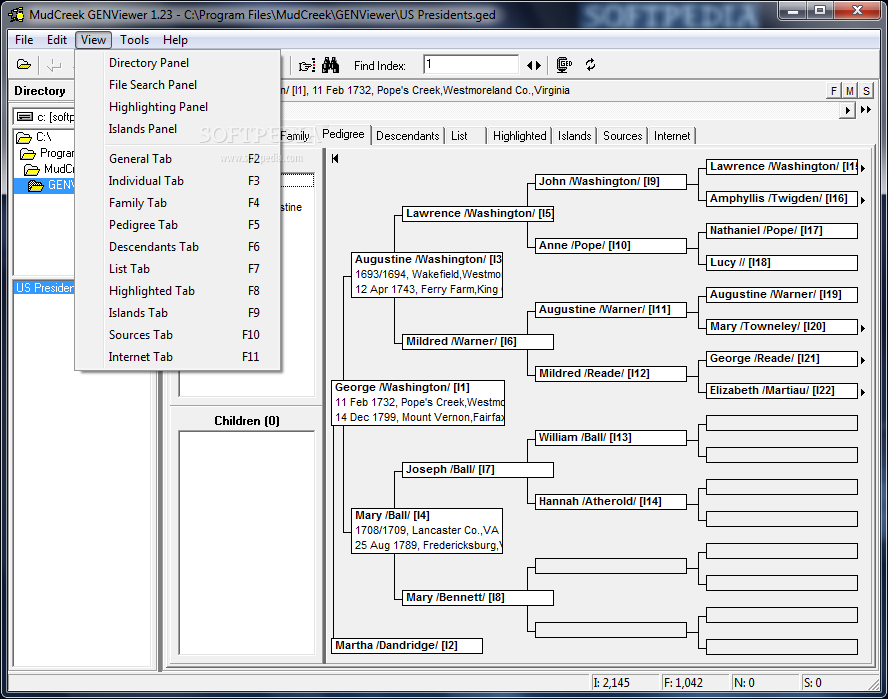Choose Sources Tab F10 menu item

178,335
